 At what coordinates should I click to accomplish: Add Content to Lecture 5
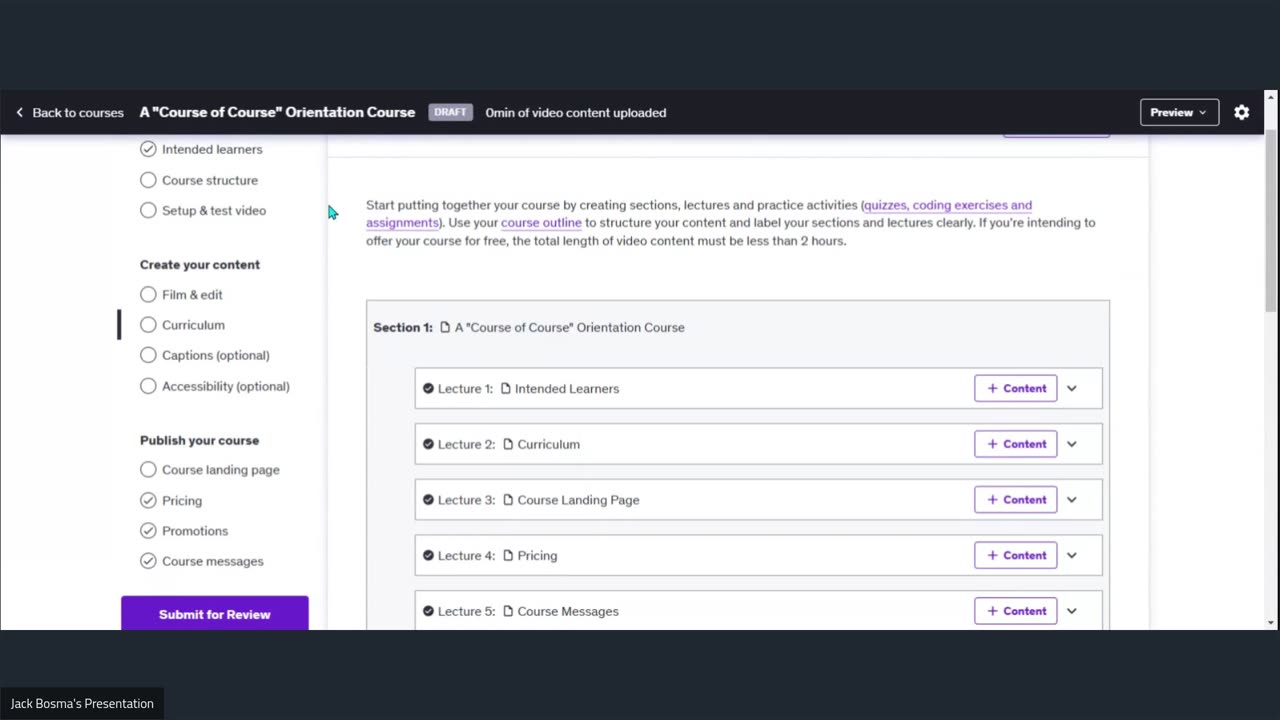point(1016,611)
